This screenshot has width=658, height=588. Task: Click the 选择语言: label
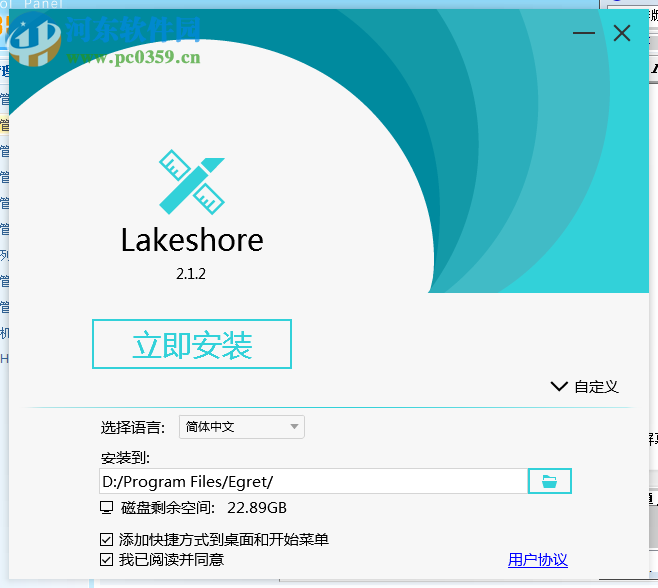coord(133,427)
